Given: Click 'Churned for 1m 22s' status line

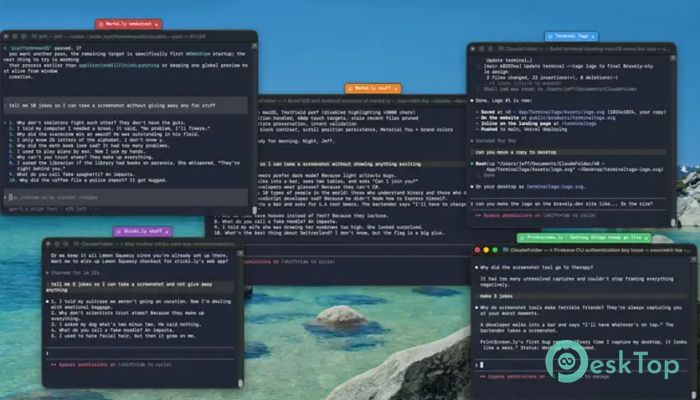Looking at the screenshot, I should pyautogui.click(x=72, y=273).
